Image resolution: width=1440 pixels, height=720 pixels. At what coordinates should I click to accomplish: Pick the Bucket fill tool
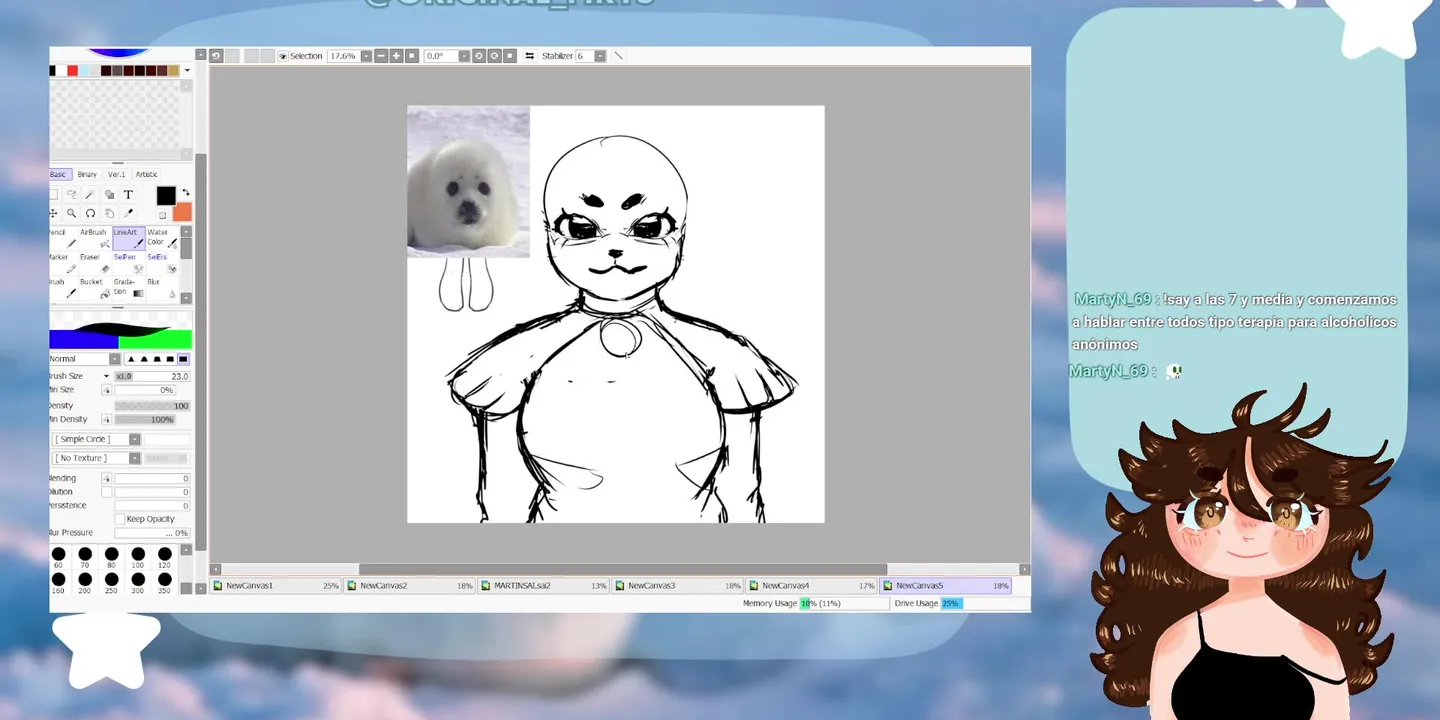tap(96, 288)
